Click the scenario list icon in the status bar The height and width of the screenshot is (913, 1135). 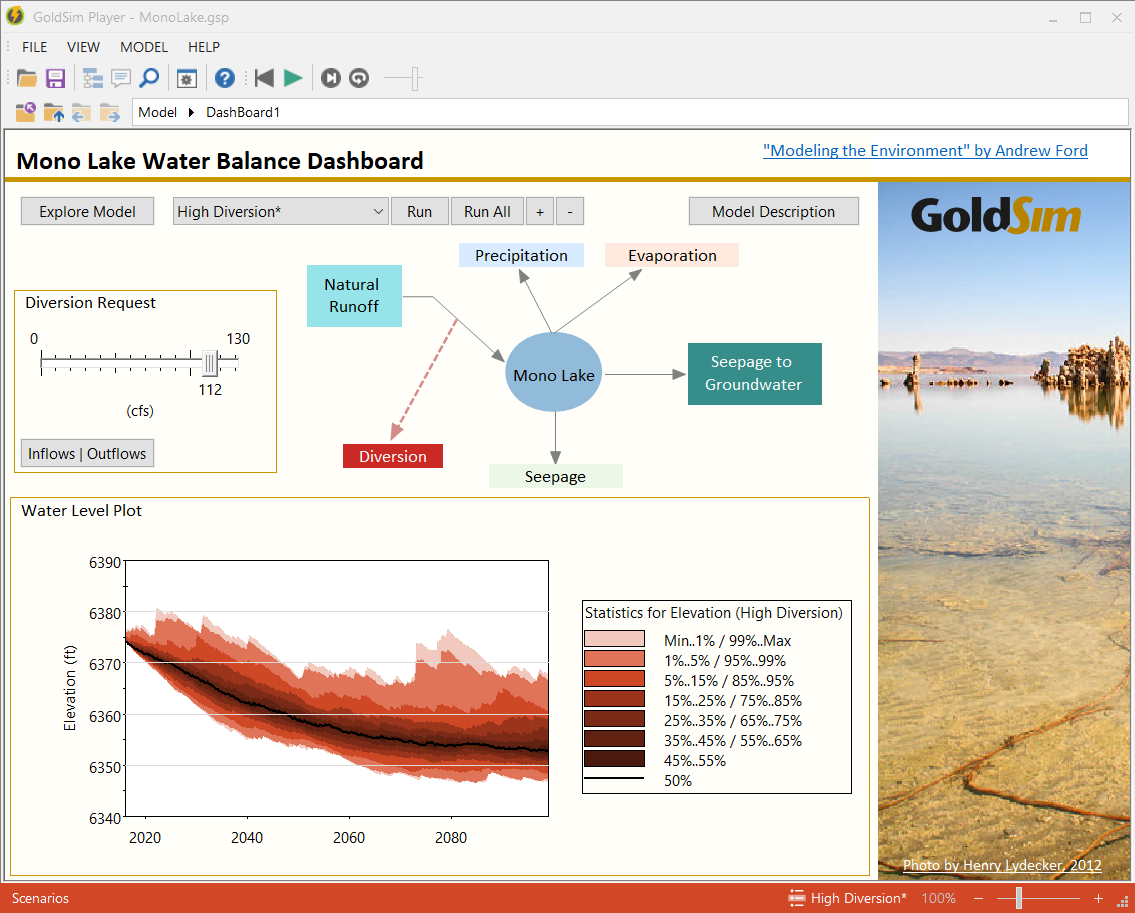(x=796, y=898)
